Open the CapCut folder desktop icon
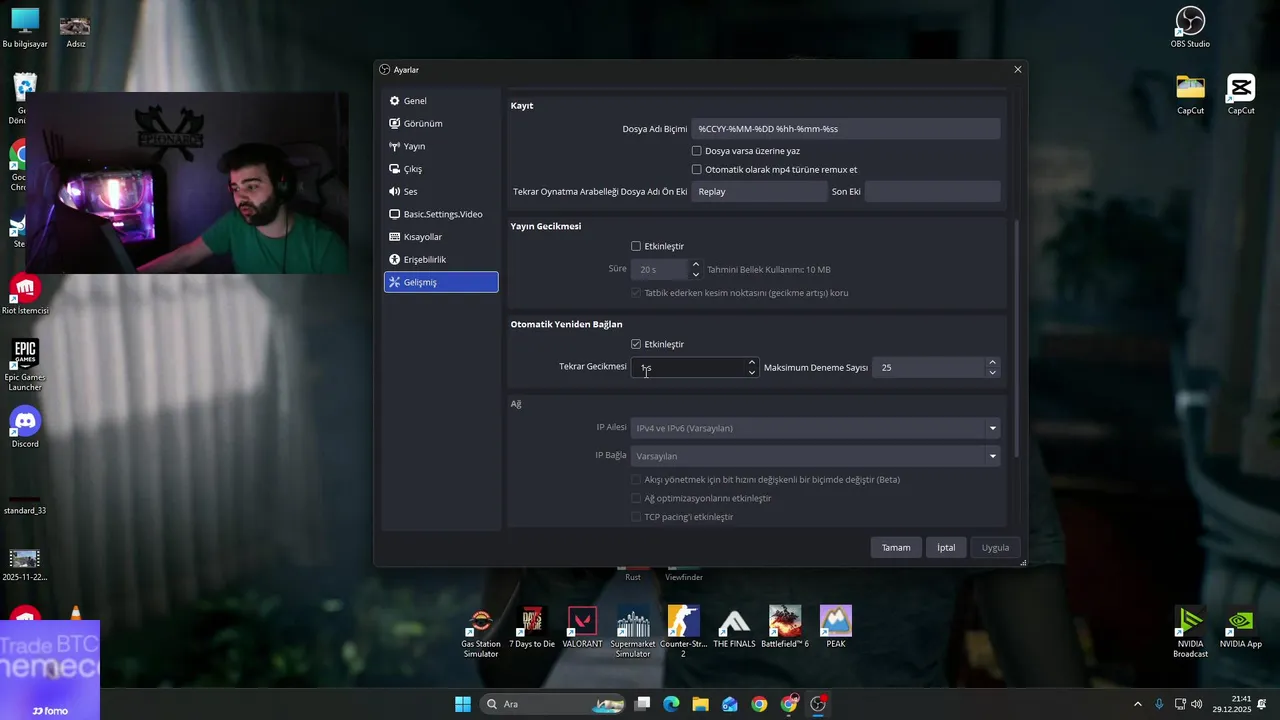The height and width of the screenshot is (720, 1280). click(x=1190, y=94)
